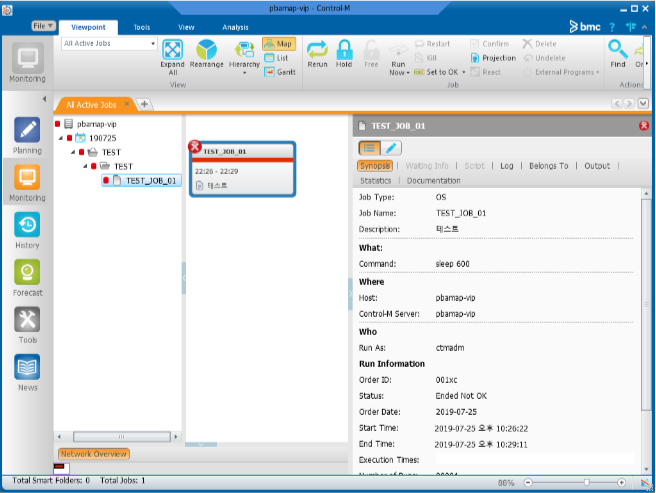Click the Rearrange icon in ribbon

point(207,52)
